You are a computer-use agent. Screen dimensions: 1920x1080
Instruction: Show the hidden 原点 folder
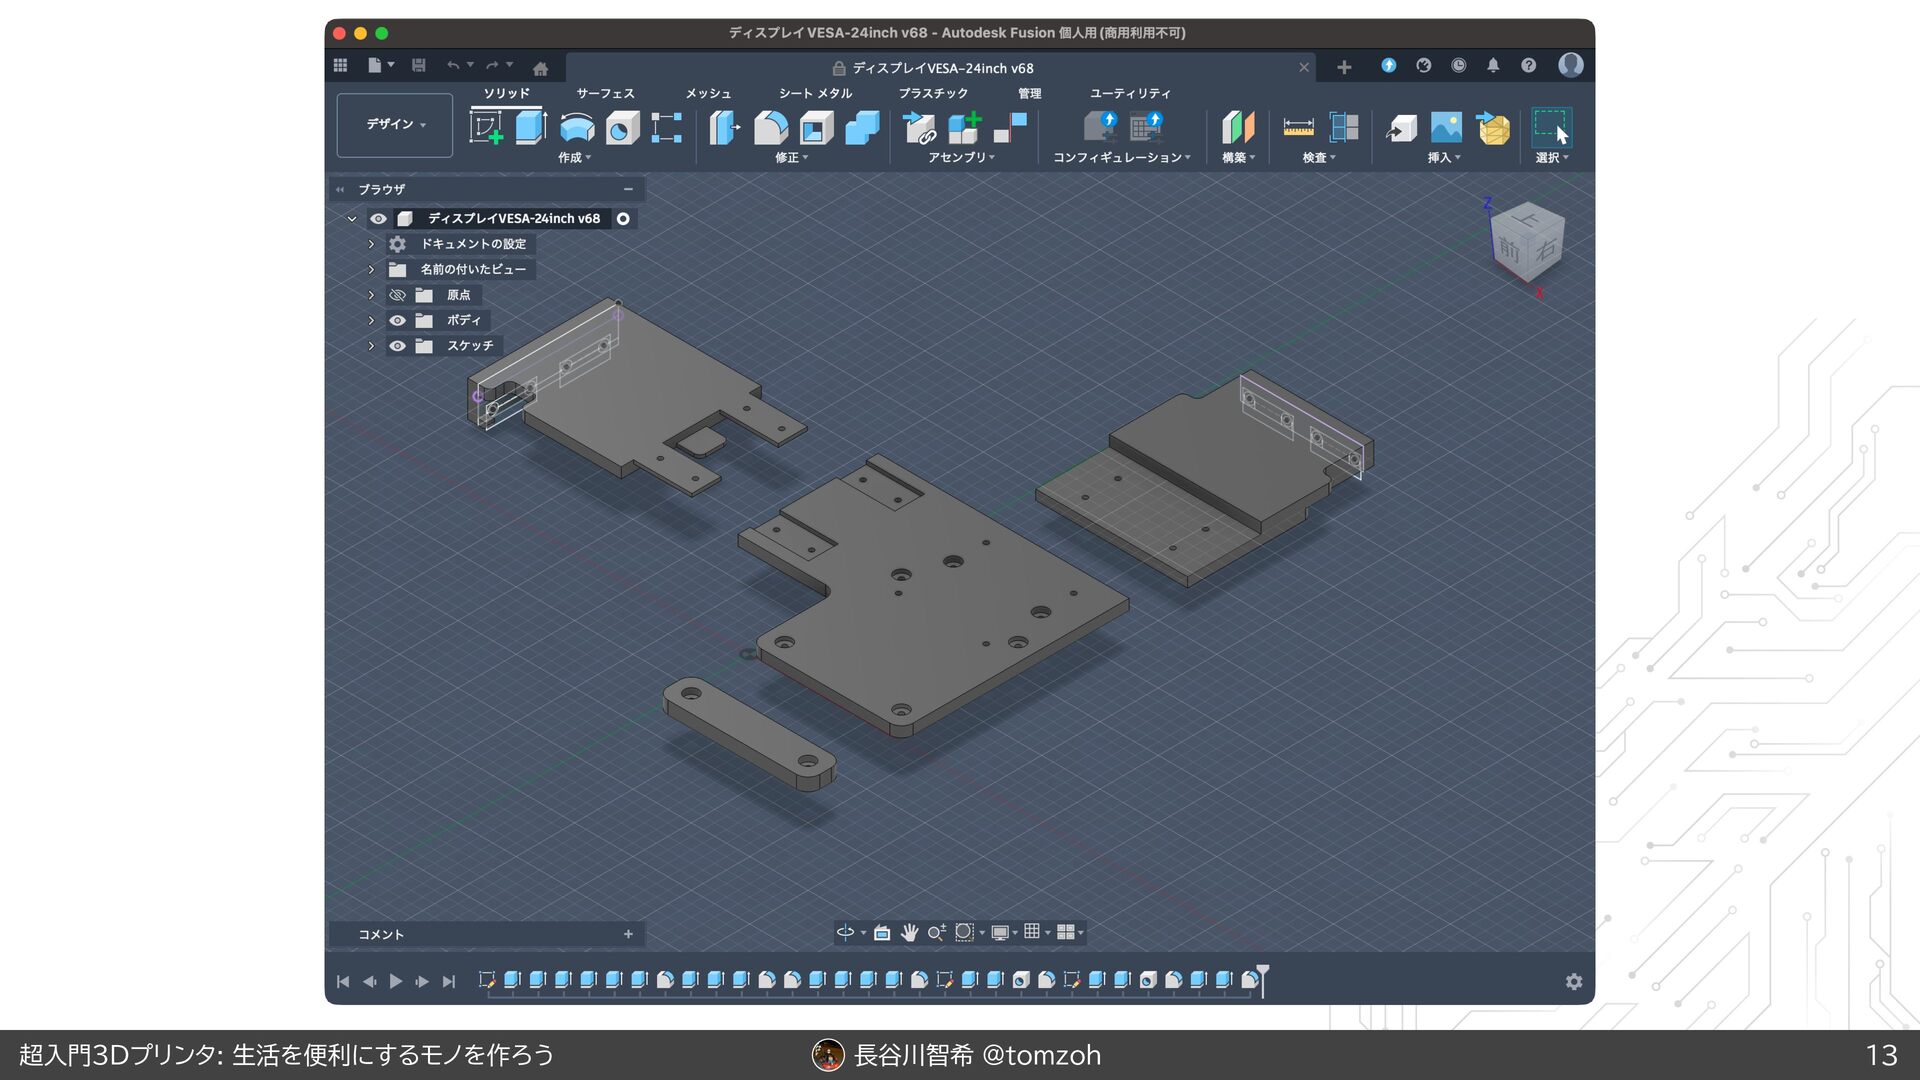397,295
